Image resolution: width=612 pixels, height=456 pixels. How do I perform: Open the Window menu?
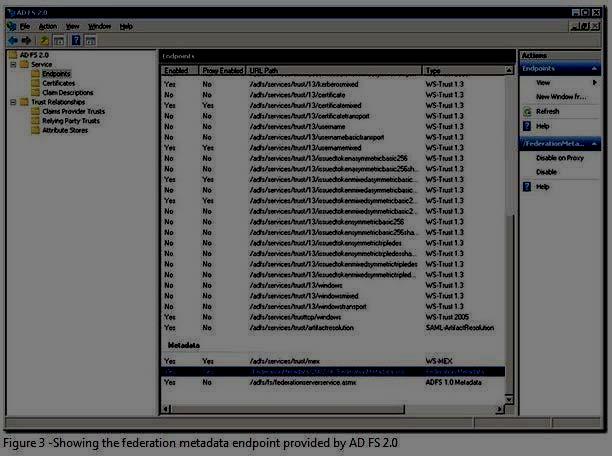[x=100, y=27]
